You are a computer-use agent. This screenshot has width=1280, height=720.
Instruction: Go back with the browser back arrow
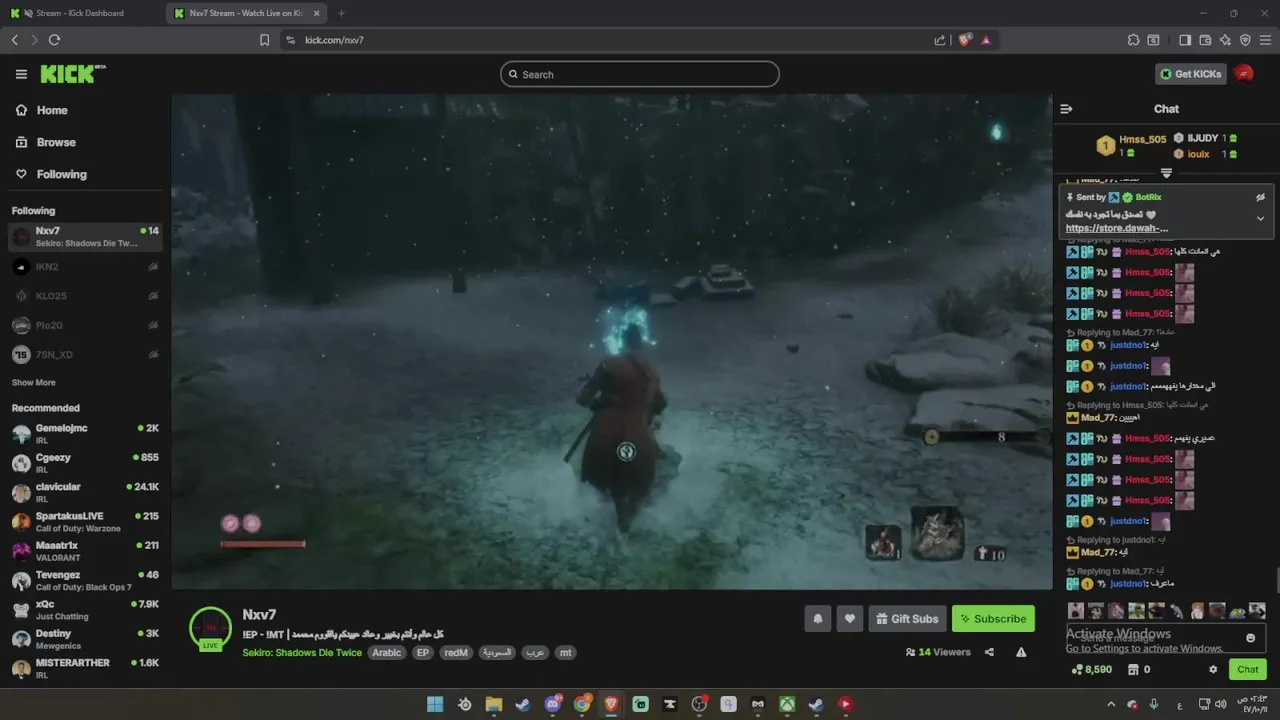(14, 40)
